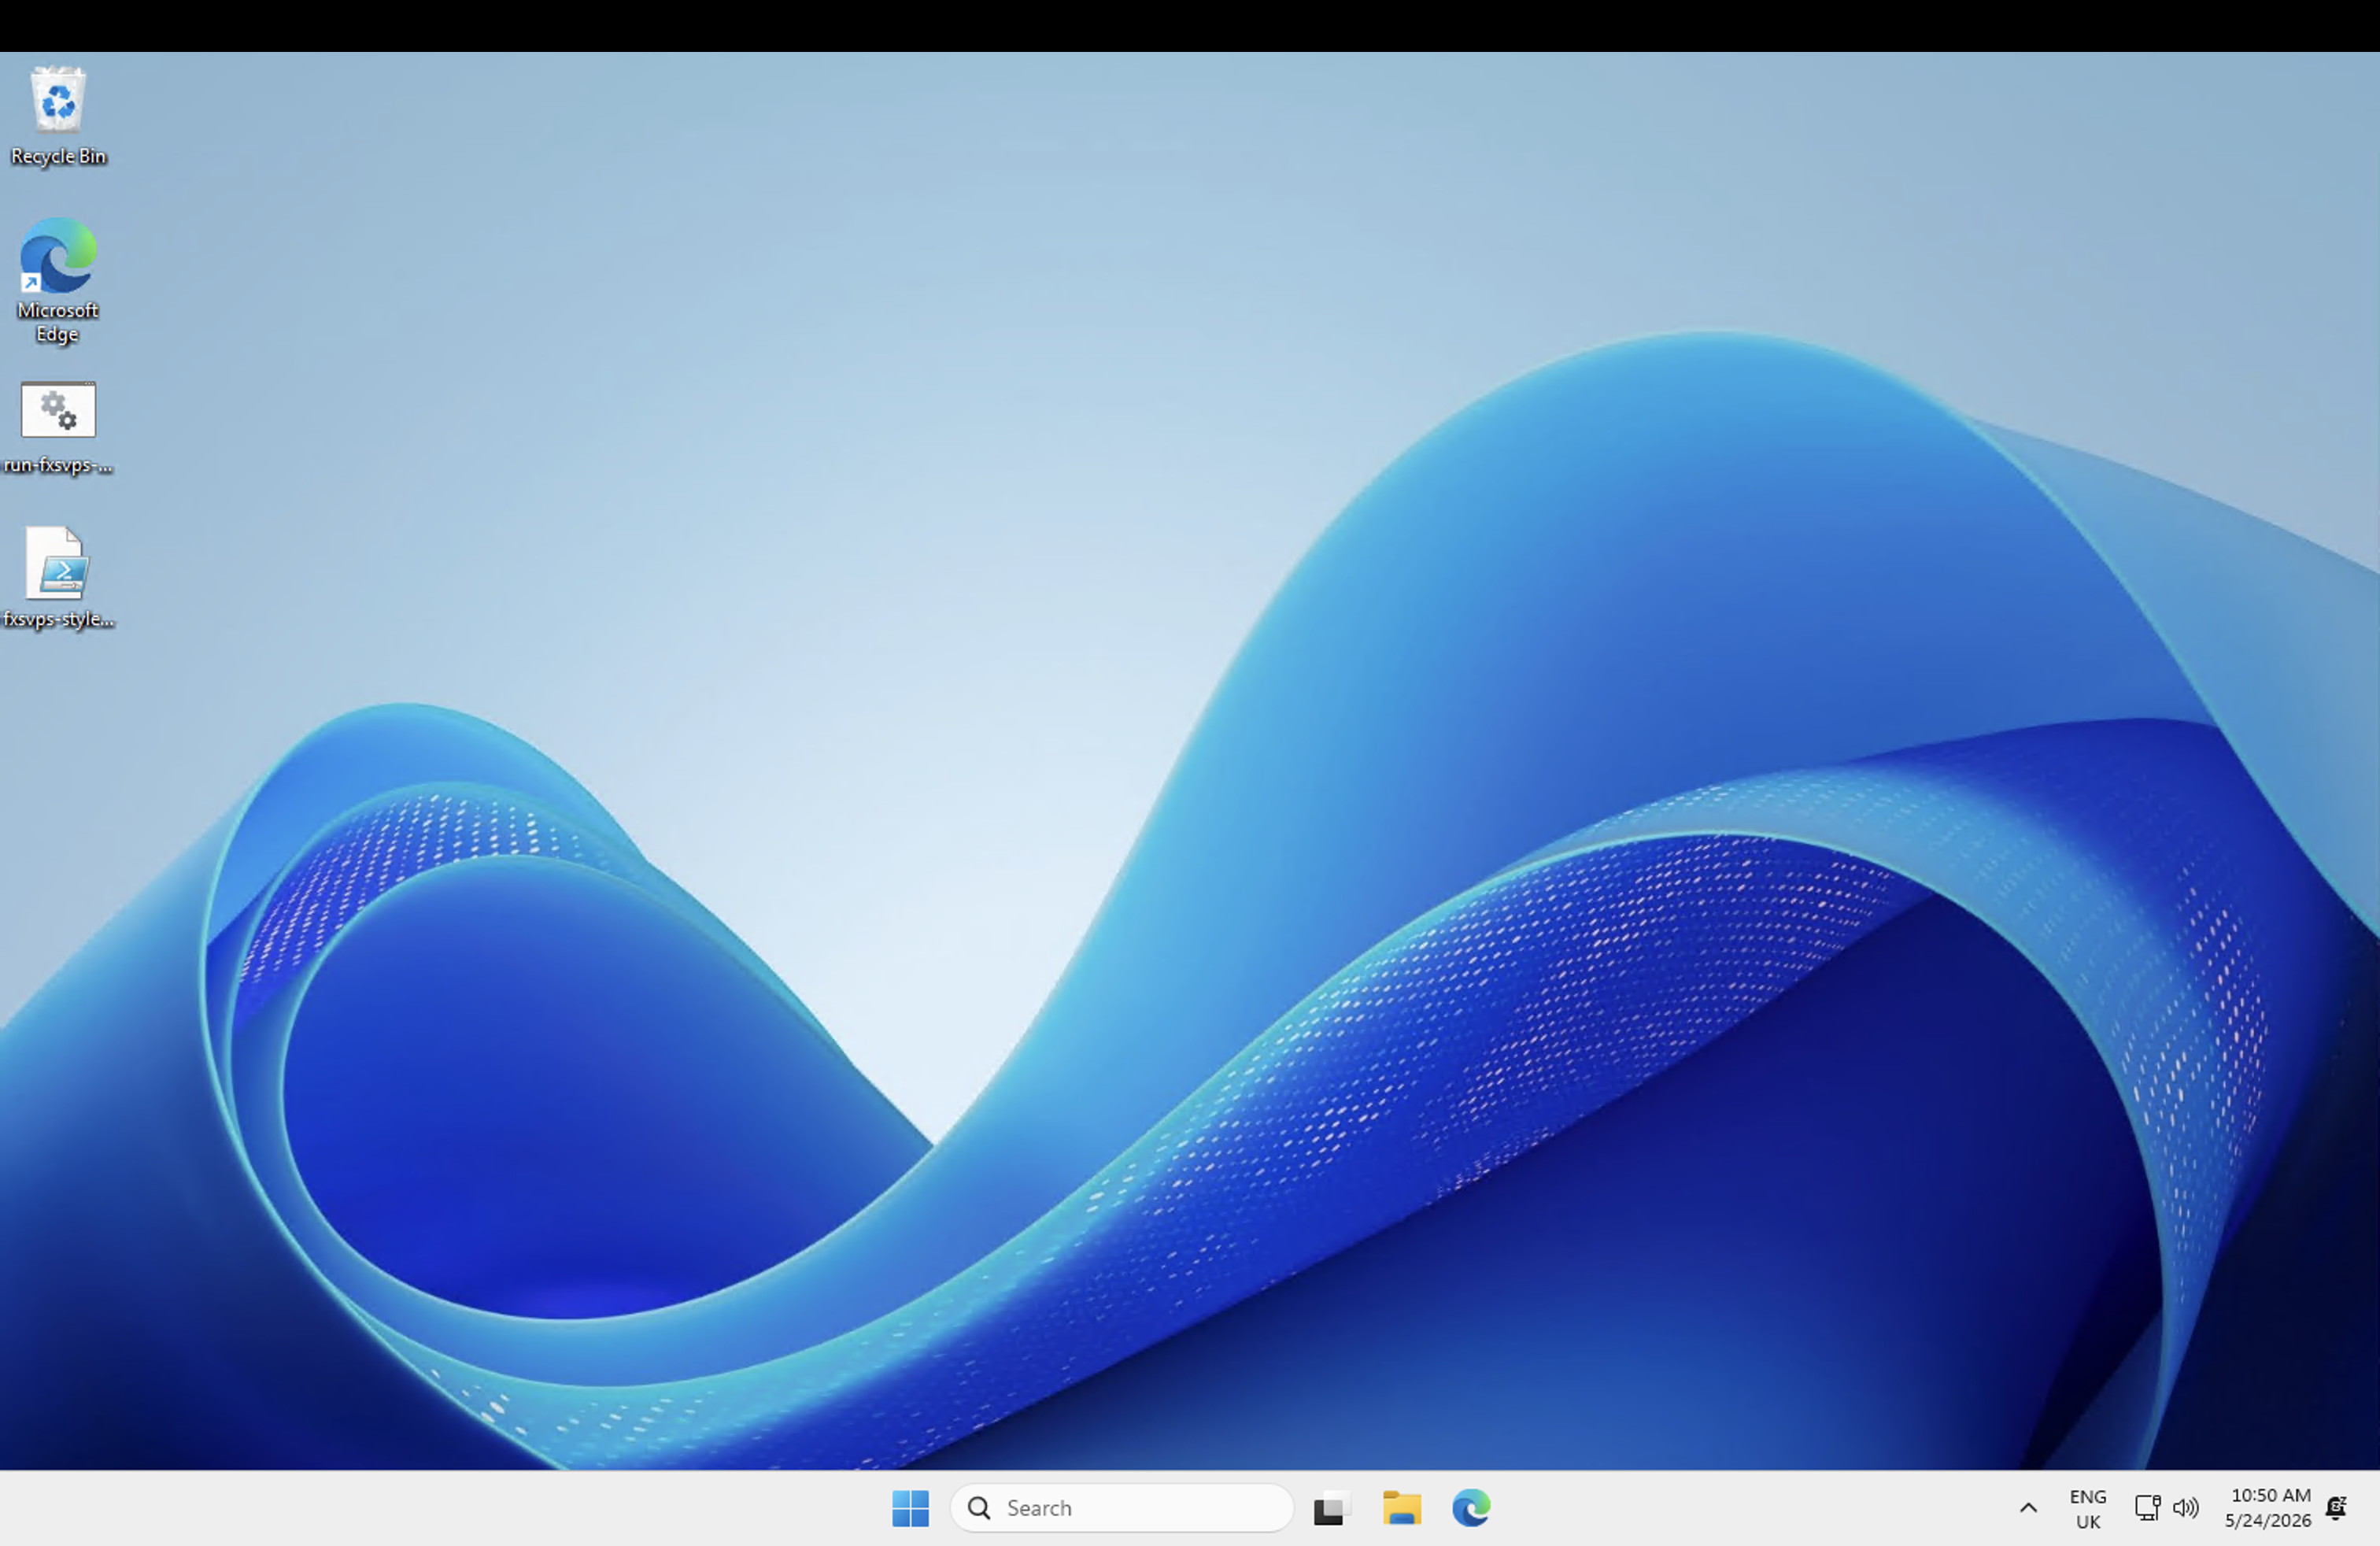Select the Microsoft Edge desktop shortcut
Viewport: 2380px width, 1546px height.
tap(58, 281)
